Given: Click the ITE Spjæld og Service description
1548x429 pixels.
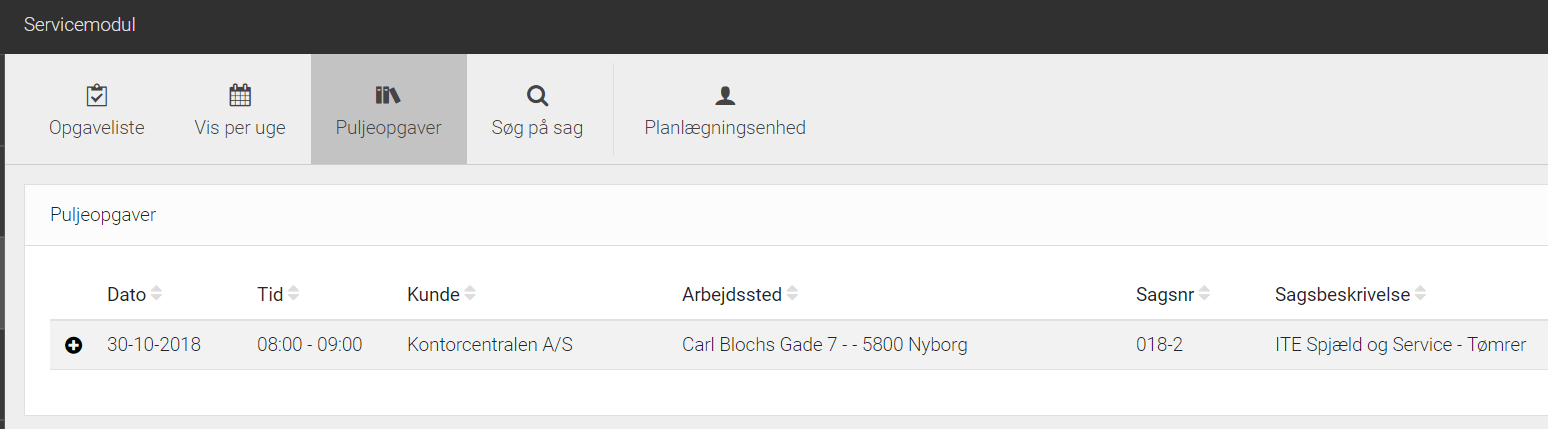Looking at the screenshot, I should pyautogui.click(x=1400, y=345).
